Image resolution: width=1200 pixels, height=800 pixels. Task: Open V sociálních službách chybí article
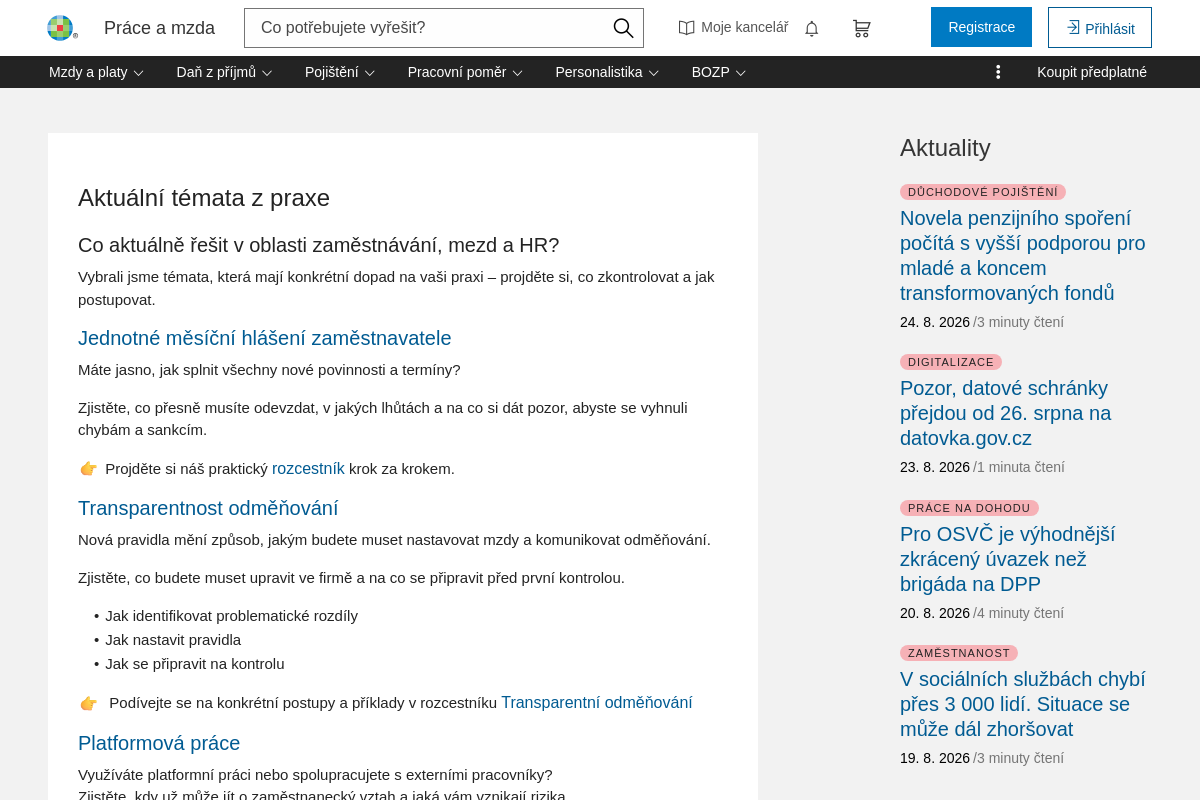tap(1023, 704)
